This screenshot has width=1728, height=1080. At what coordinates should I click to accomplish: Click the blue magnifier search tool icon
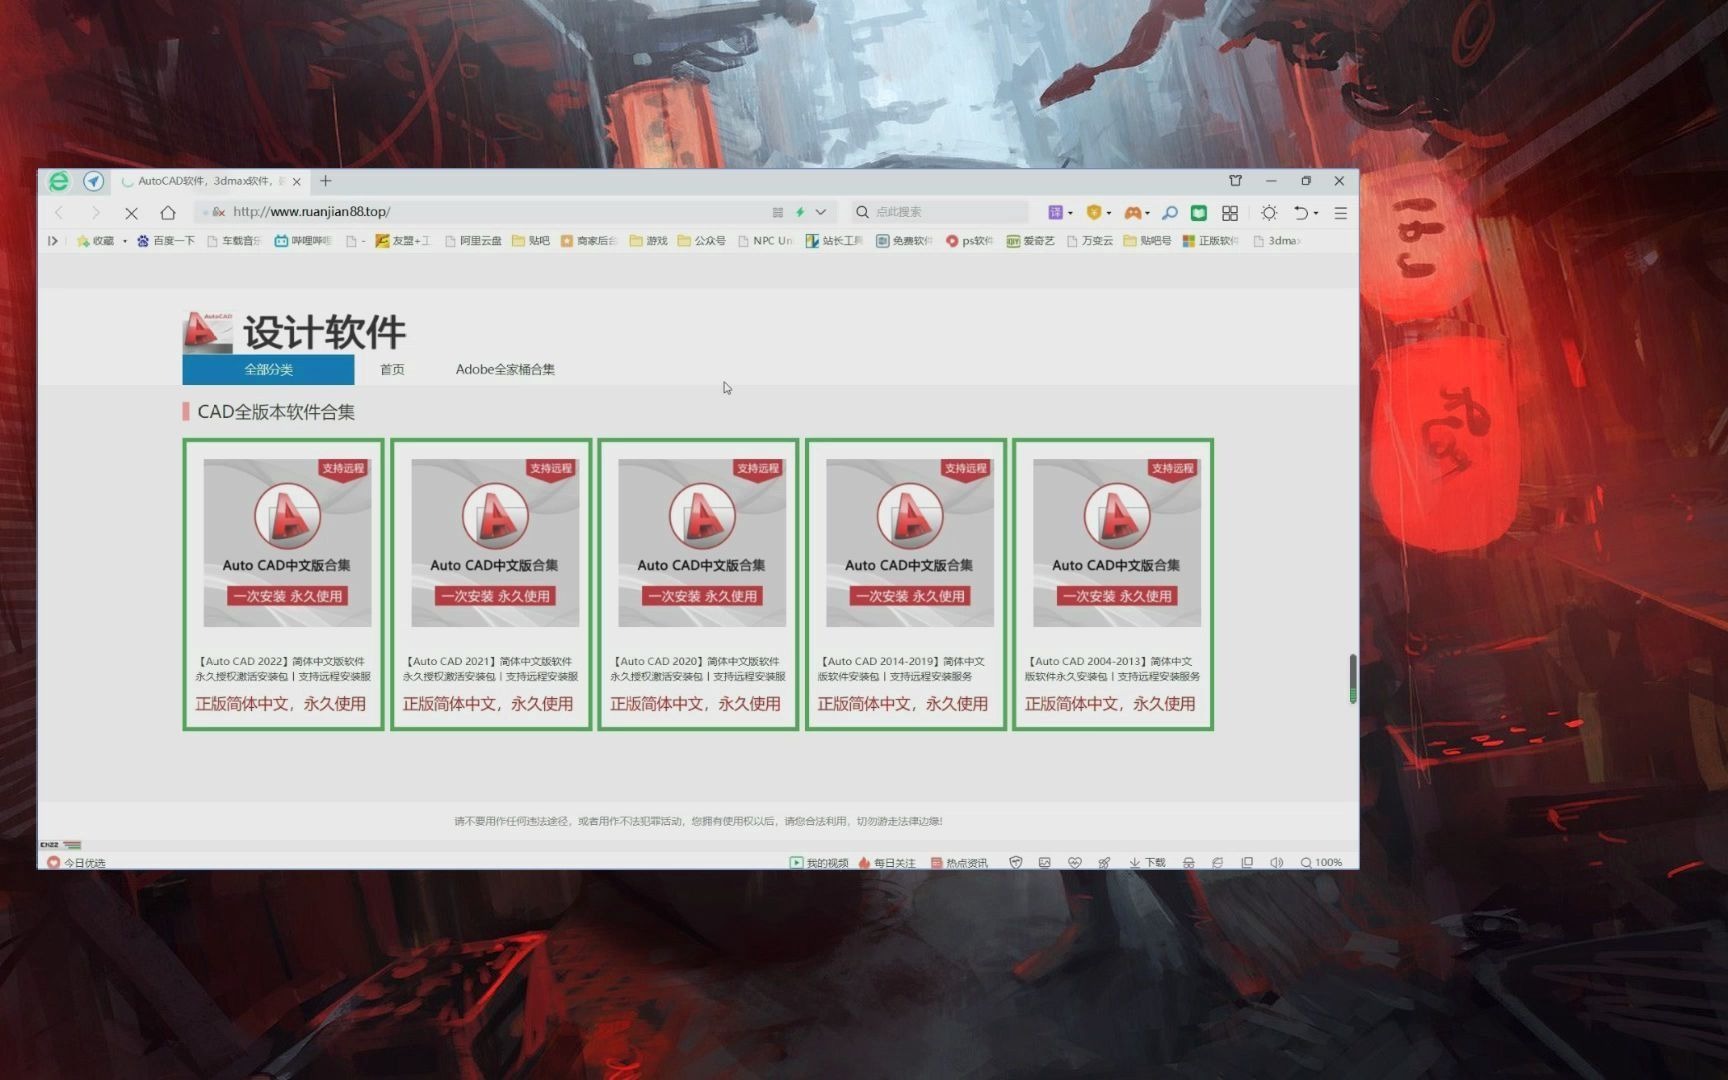click(1169, 212)
